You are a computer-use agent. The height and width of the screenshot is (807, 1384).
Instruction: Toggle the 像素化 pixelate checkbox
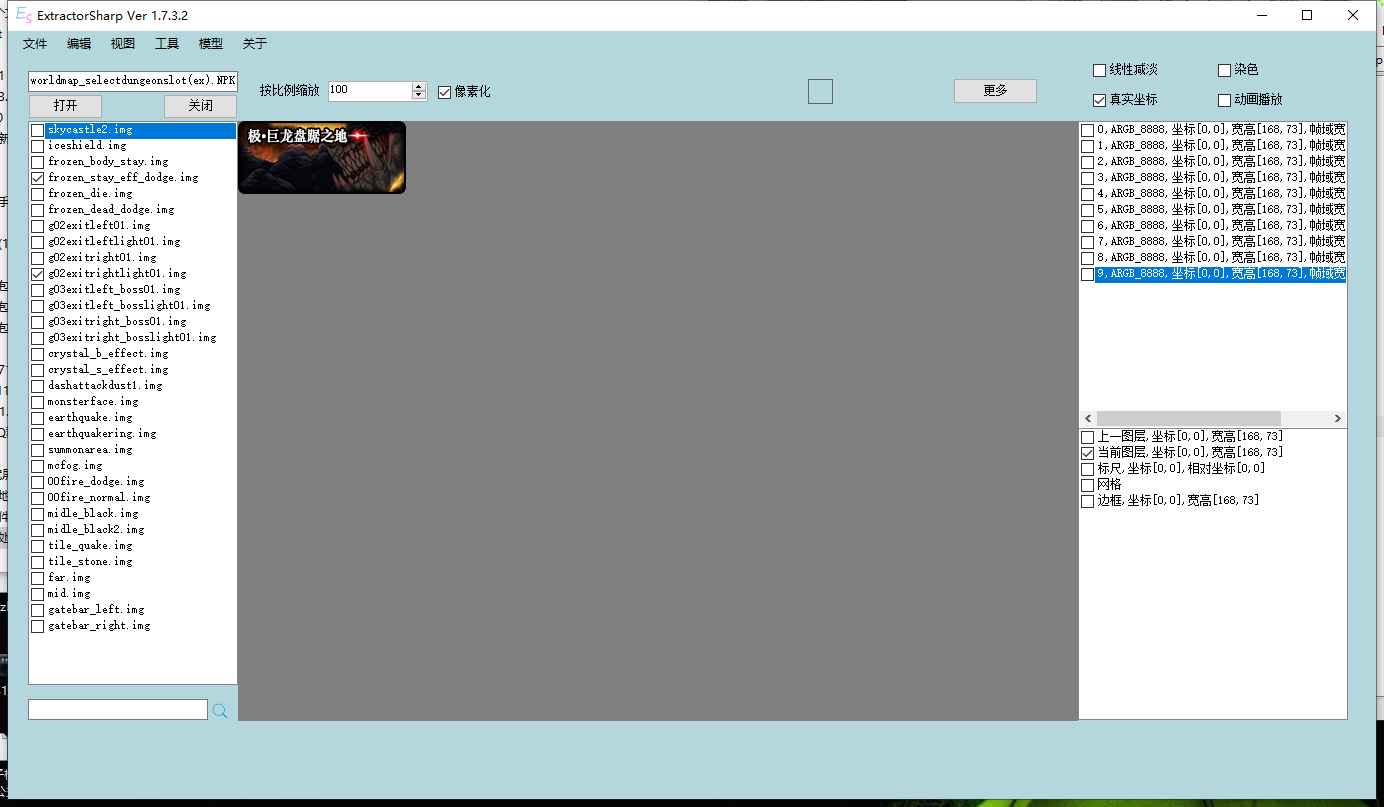445,92
